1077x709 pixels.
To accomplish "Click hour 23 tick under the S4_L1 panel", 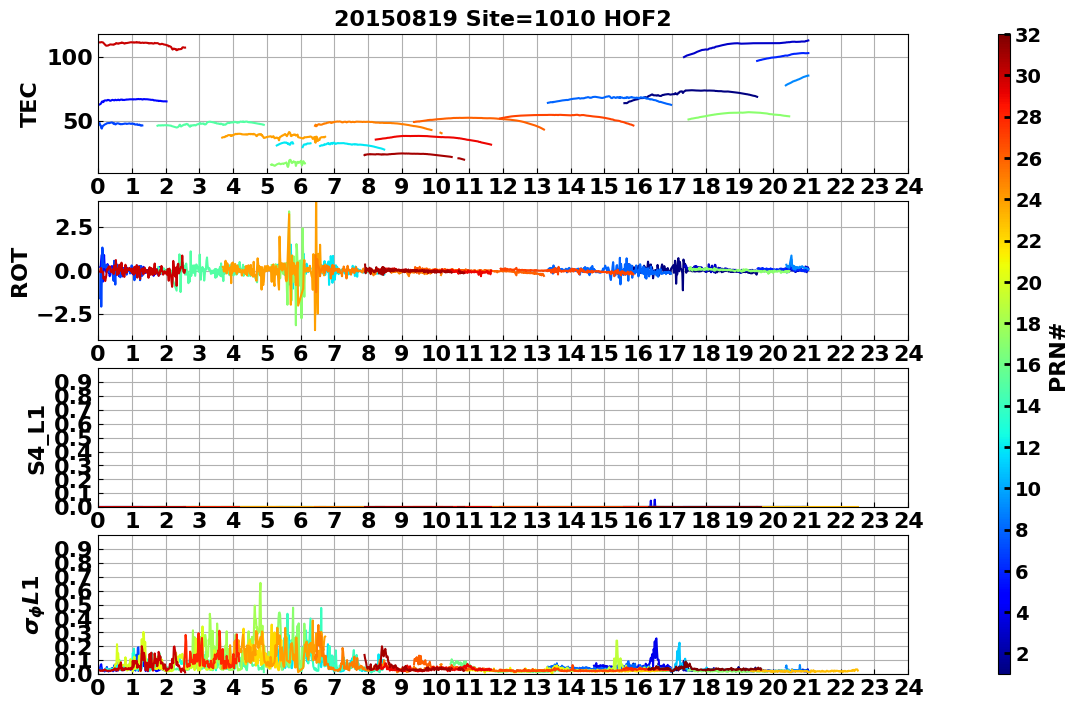I will tap(874, 520).
